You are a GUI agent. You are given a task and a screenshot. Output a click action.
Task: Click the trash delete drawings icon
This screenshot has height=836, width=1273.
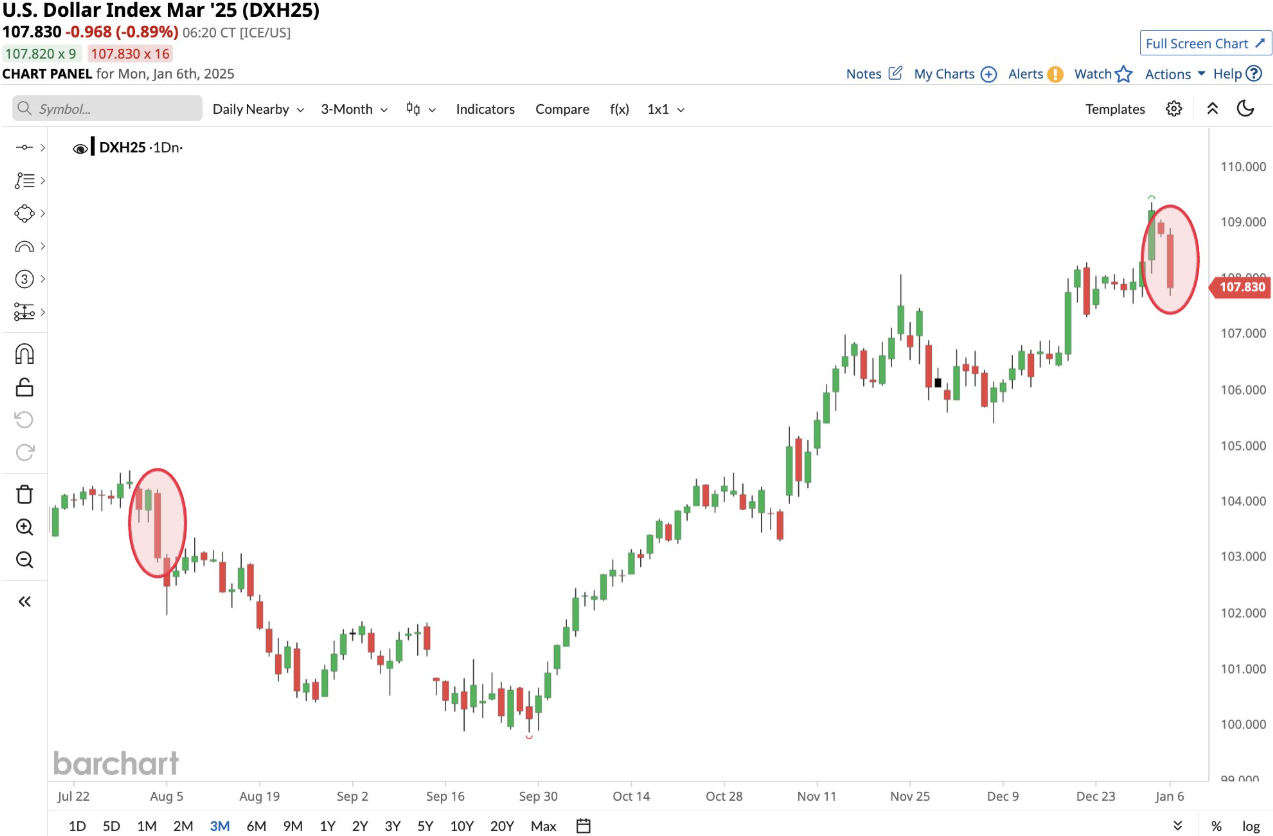25,494
